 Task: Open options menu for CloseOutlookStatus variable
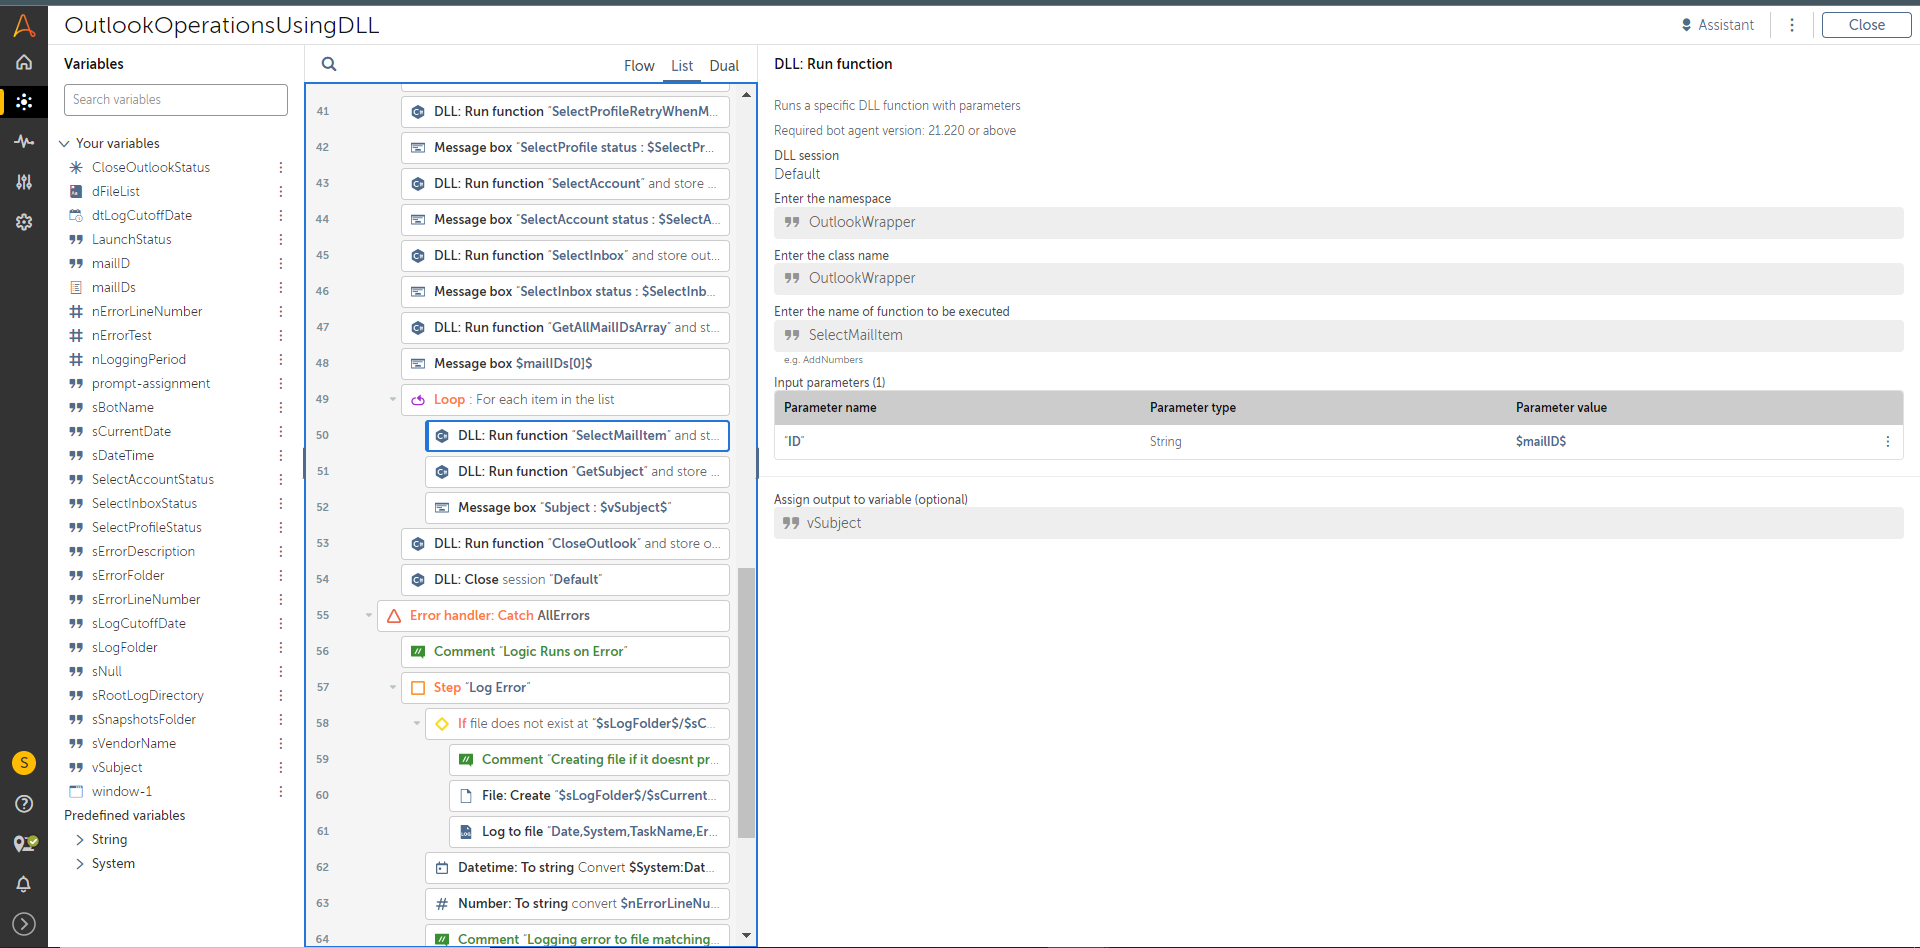[281, 168]
